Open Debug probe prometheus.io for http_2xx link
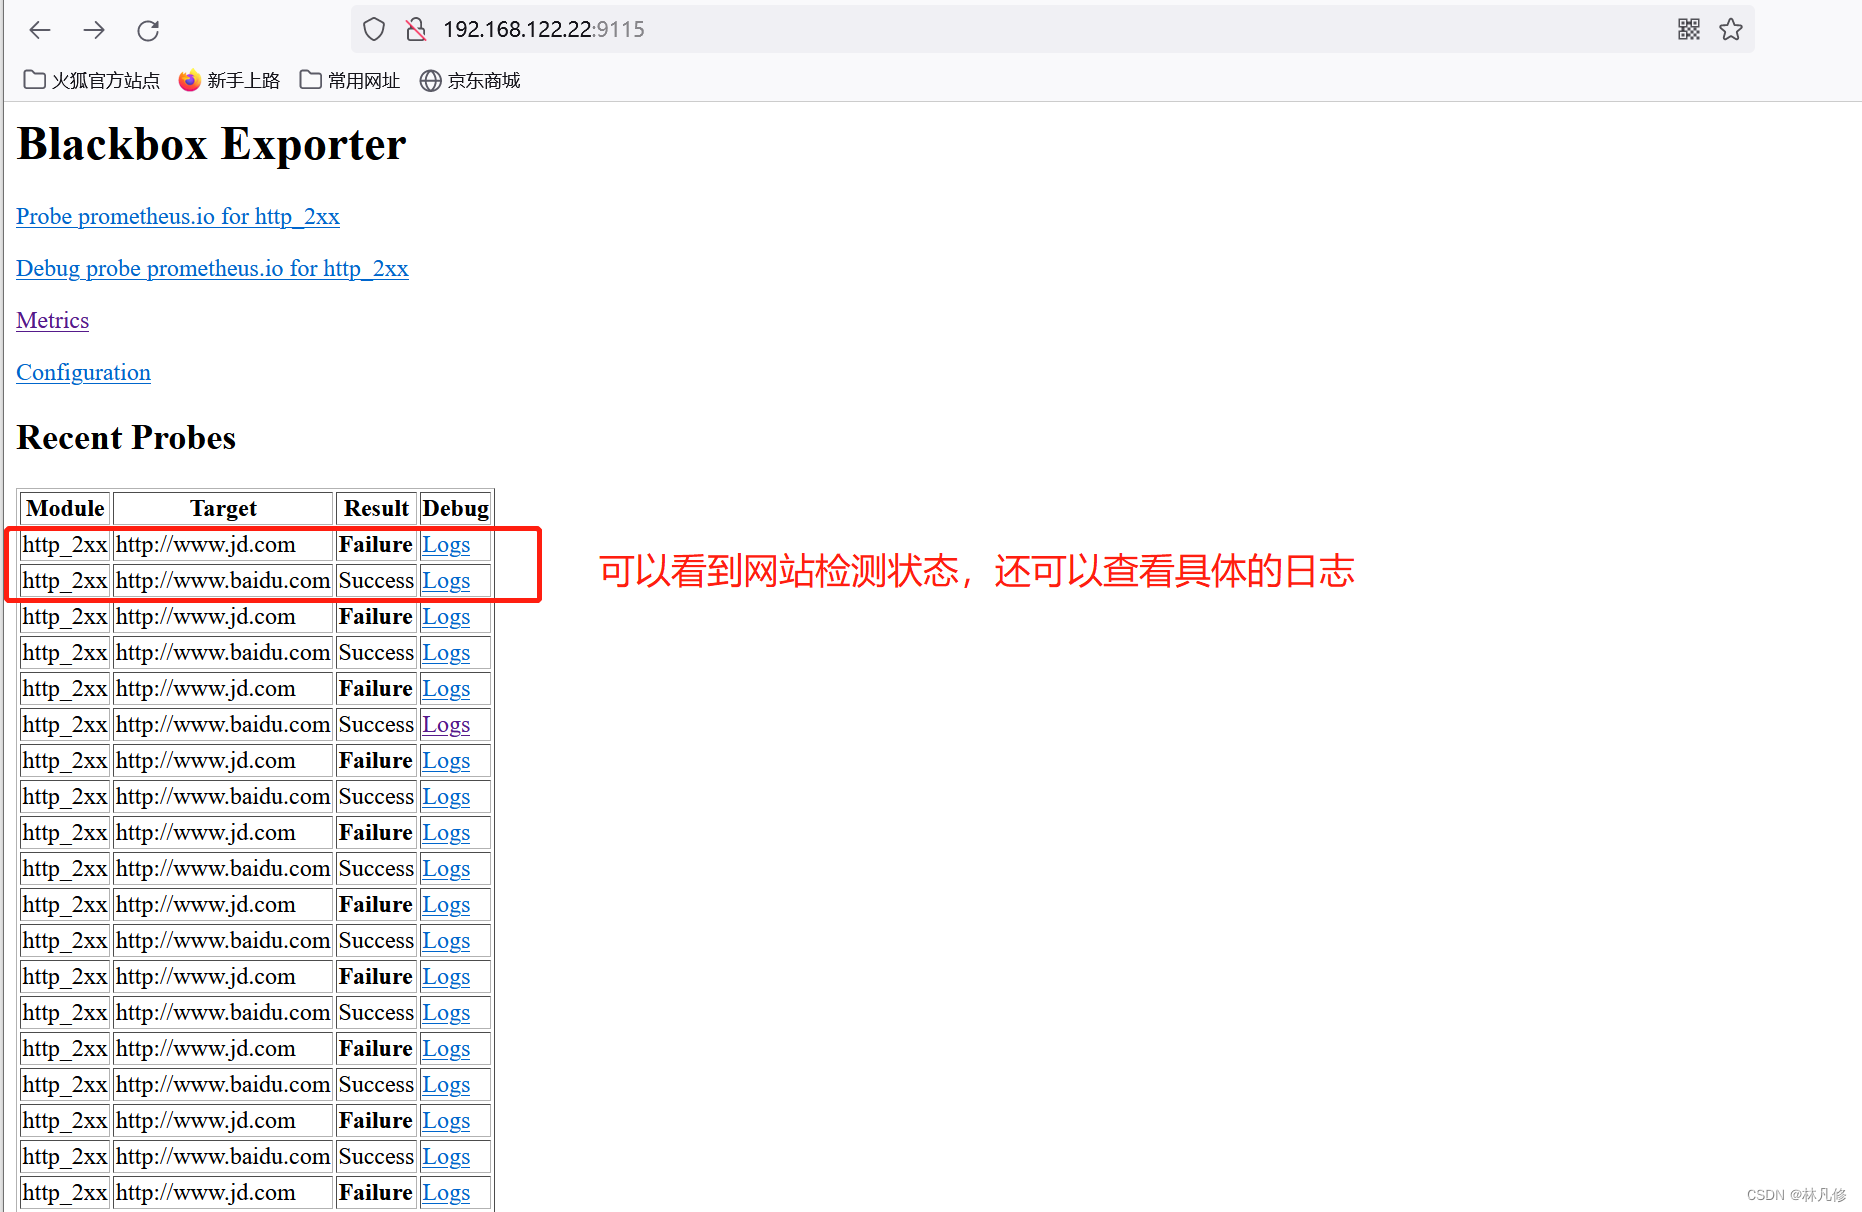The width and height of the screenshot is (1862, 1212). click(x=212, y=269)
